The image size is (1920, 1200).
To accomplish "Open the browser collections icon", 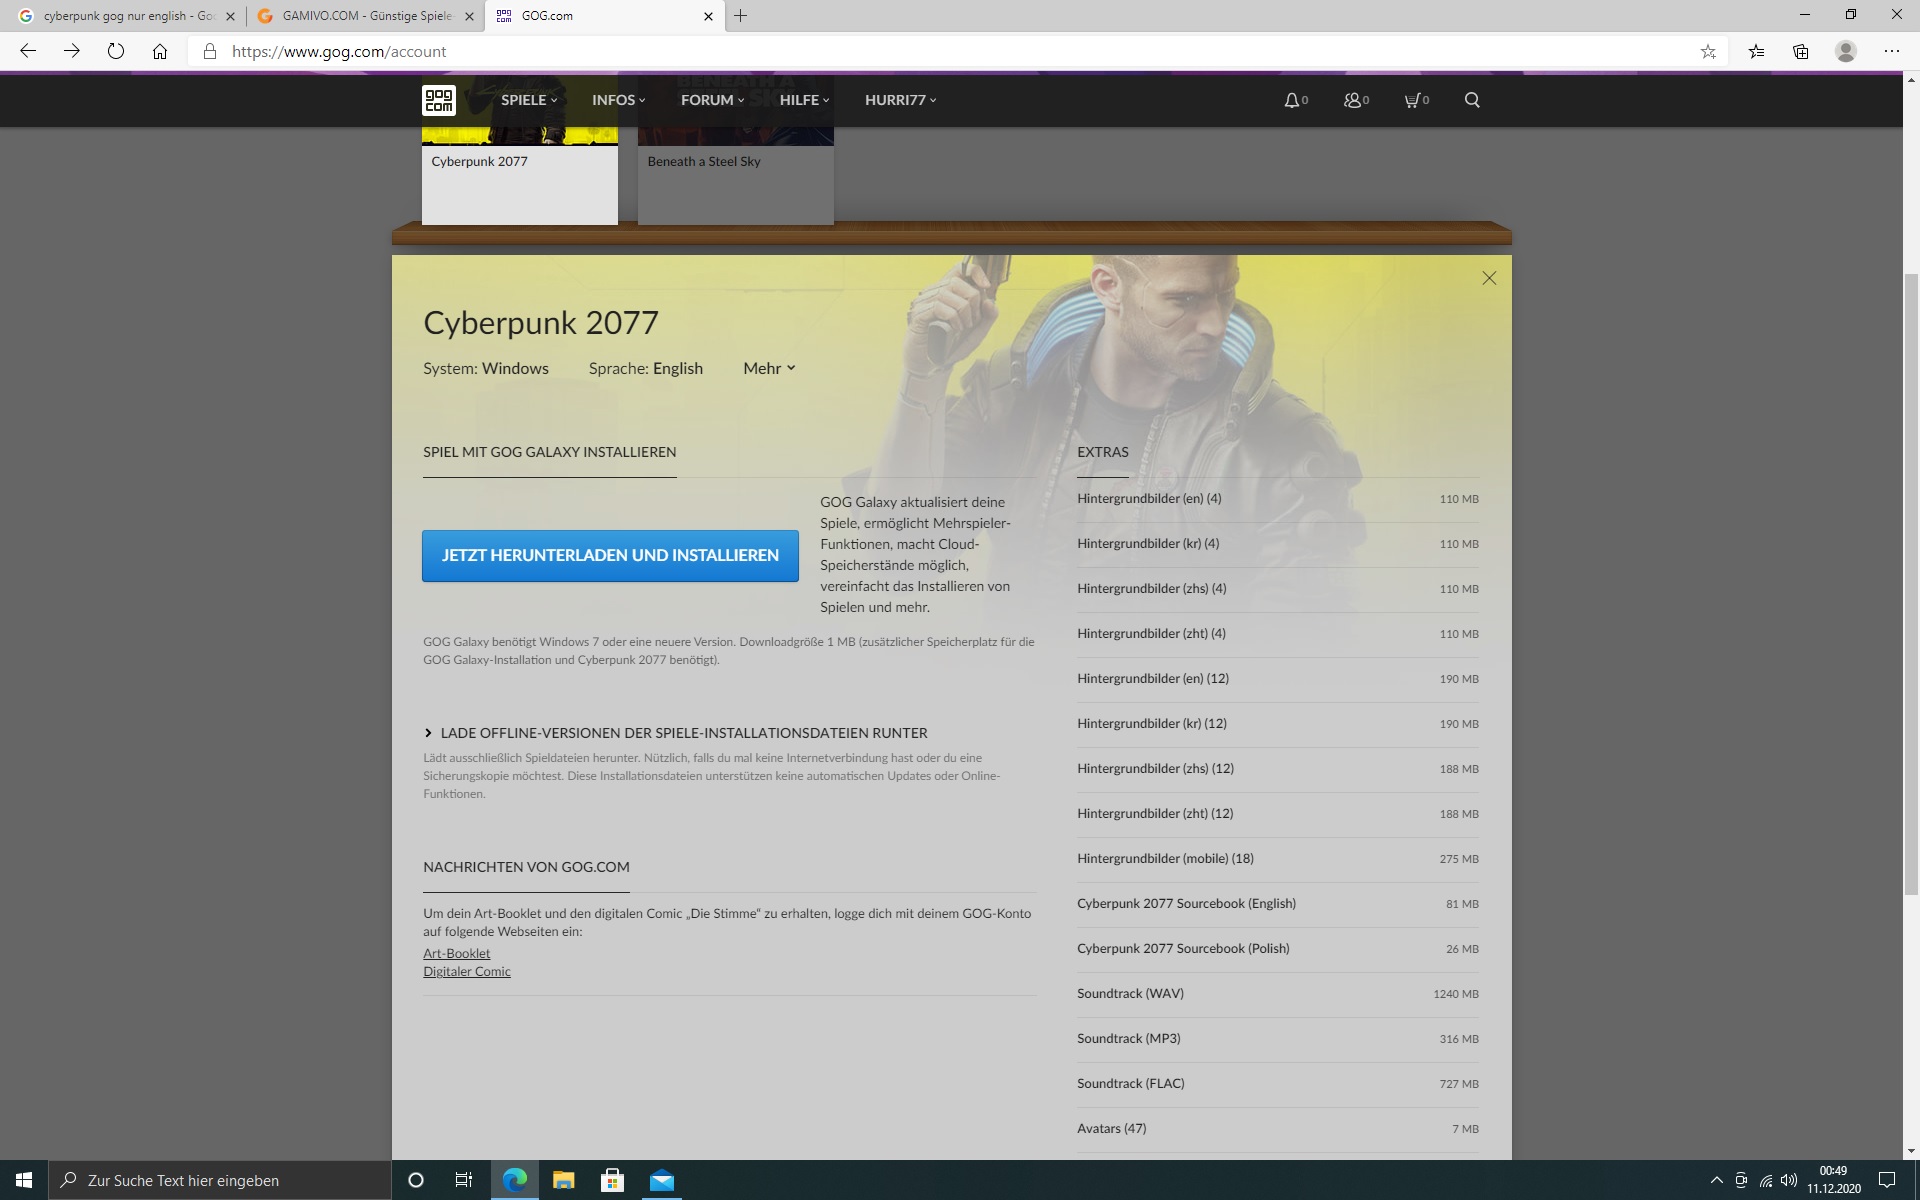I will point(1801,51).
